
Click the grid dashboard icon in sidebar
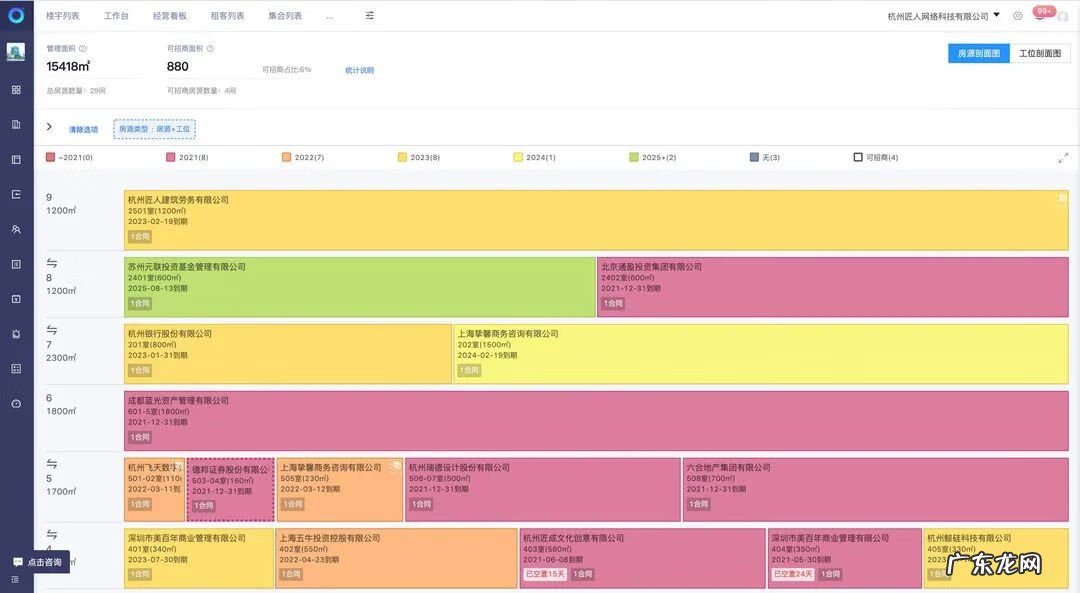pos(16,89)
